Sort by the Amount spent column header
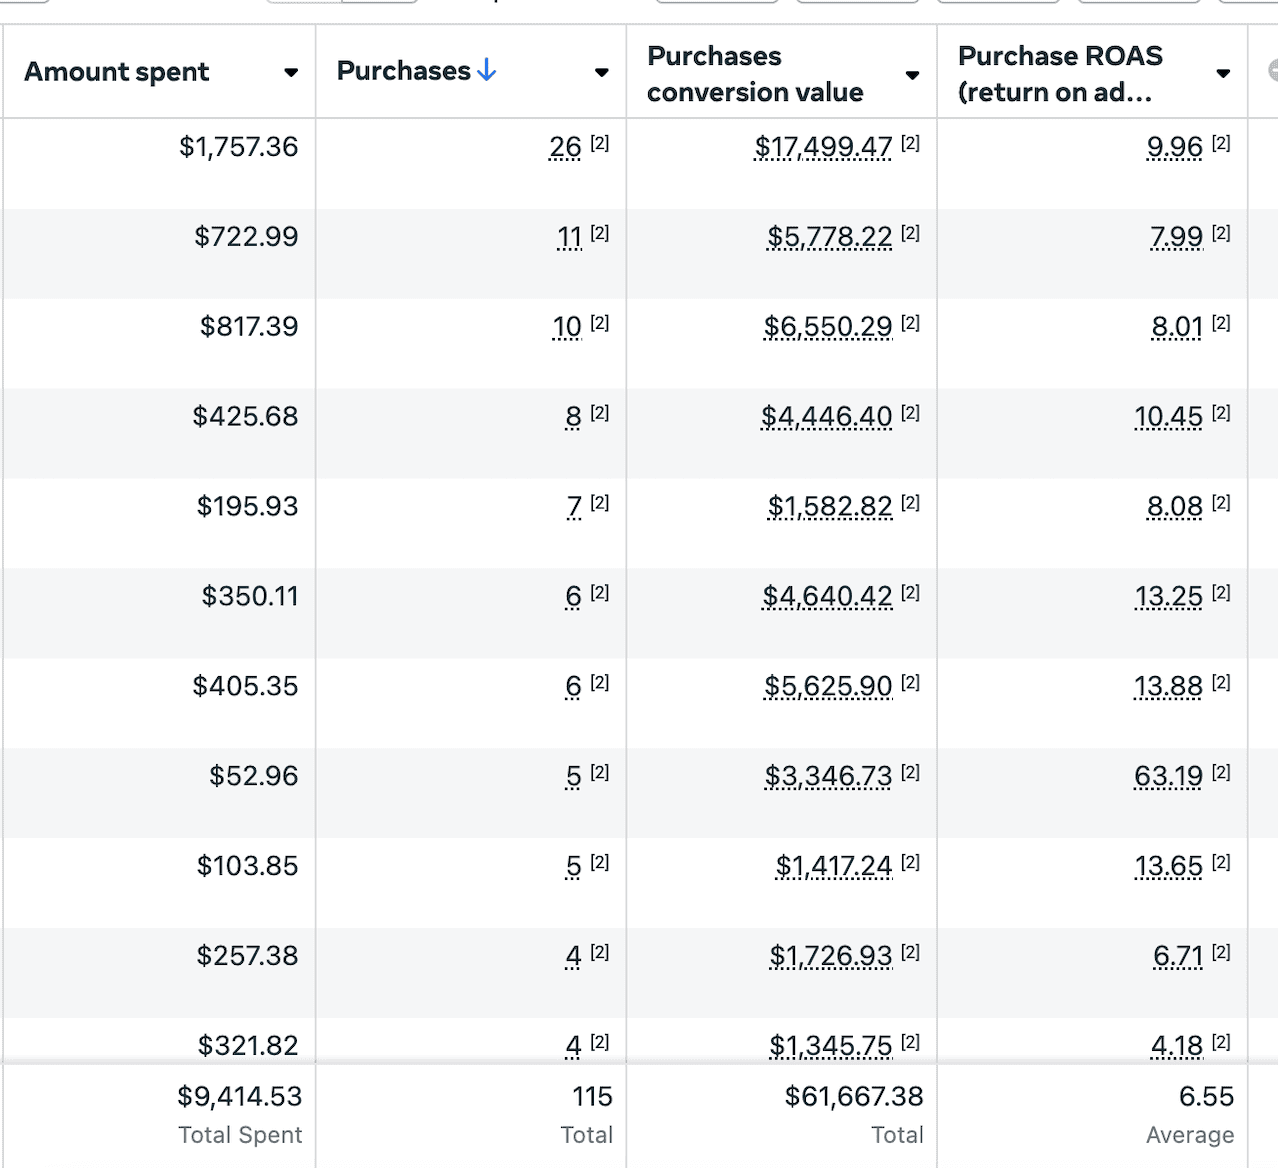Image resolution: width=1278 pixels, height=1168 pixels. pyautogui.click(x=117, y=71)
